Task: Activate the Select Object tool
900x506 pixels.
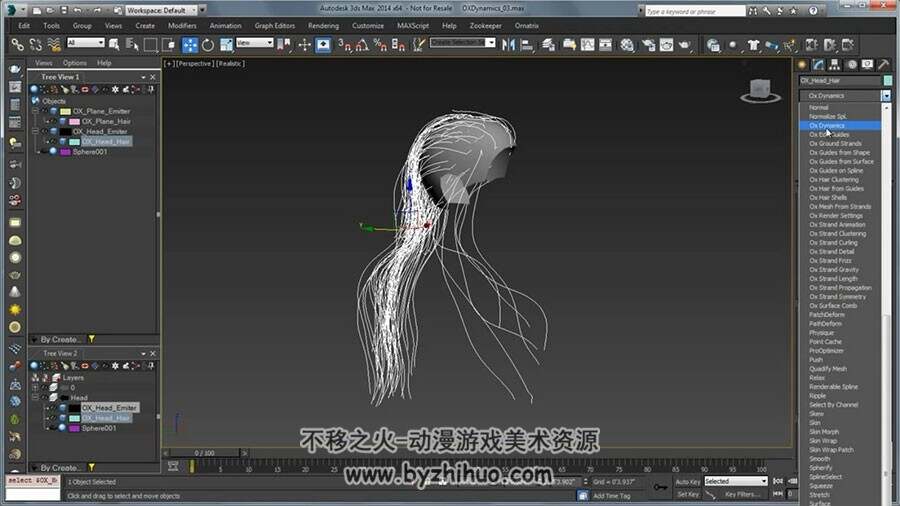Action: point(114,45)
